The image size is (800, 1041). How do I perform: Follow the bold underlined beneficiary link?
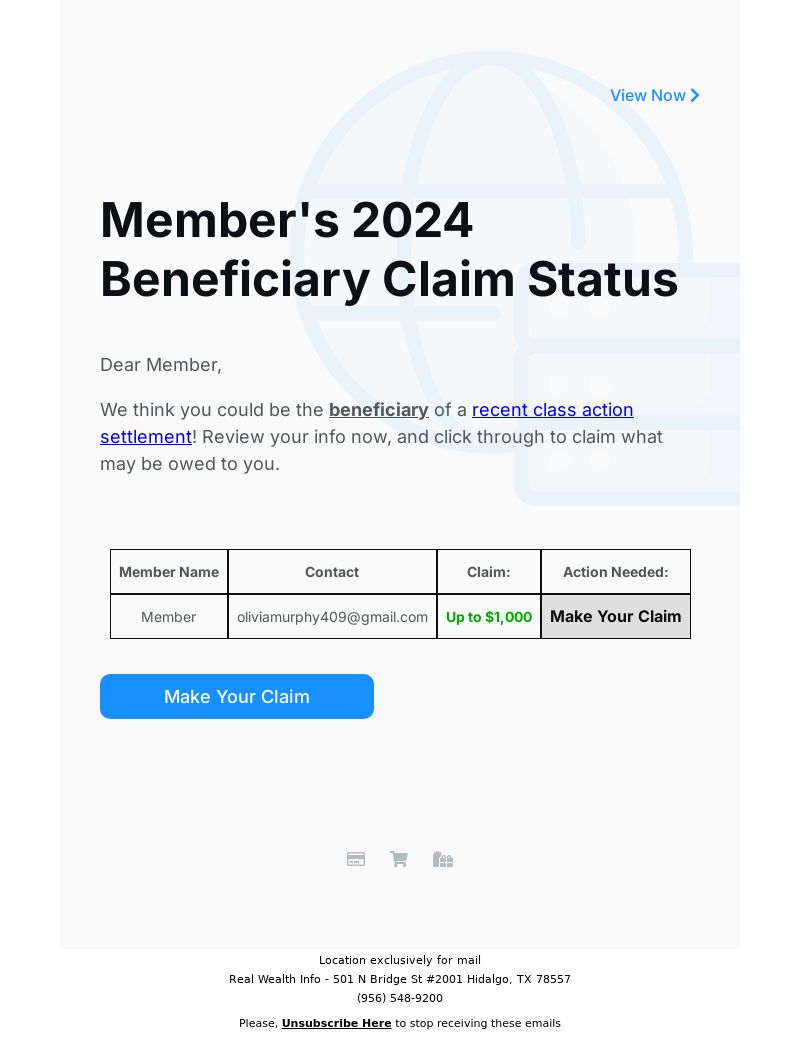tap(378, 410)
